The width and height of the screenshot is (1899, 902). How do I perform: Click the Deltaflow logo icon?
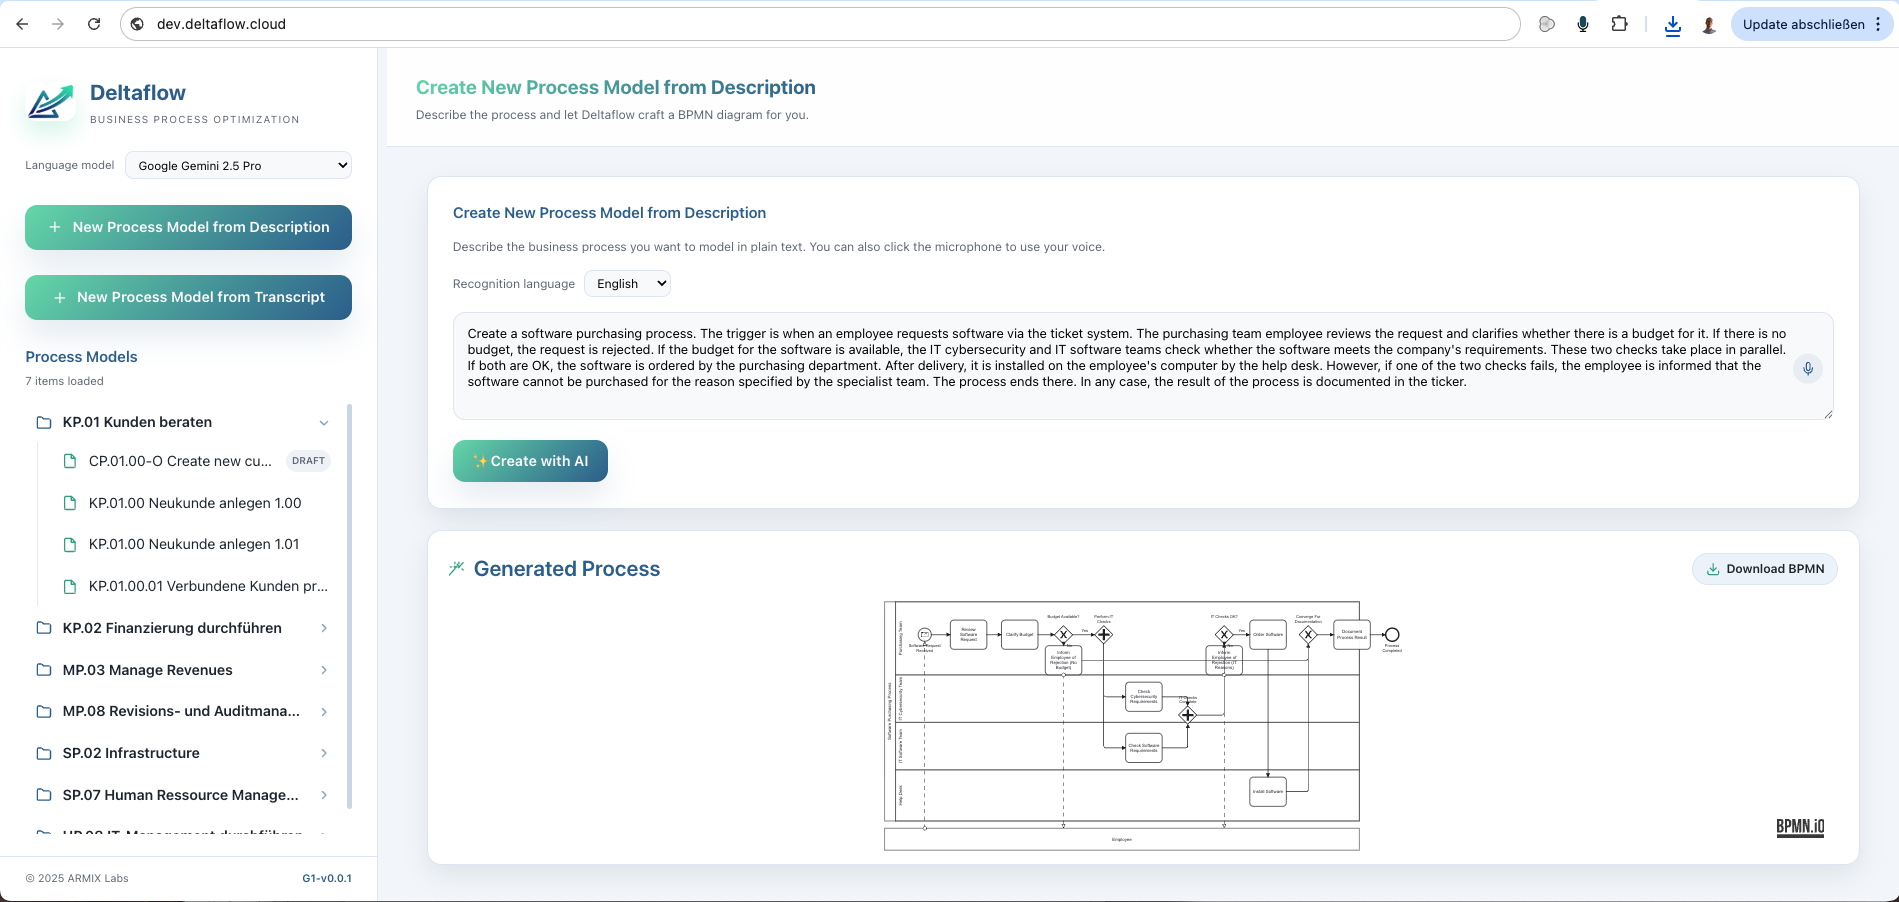click(49, 101)
